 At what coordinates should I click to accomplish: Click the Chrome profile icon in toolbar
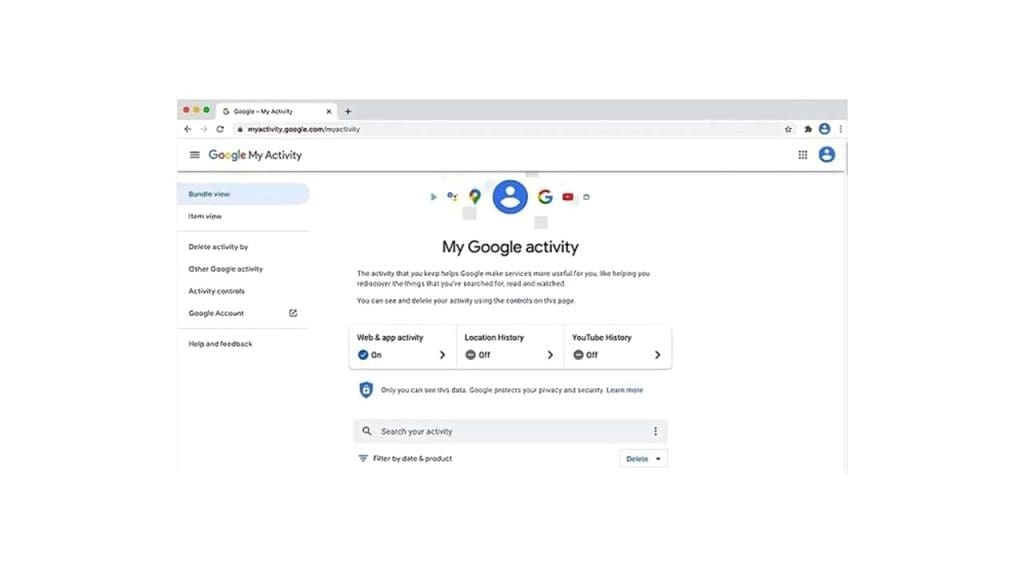point(824,129)
